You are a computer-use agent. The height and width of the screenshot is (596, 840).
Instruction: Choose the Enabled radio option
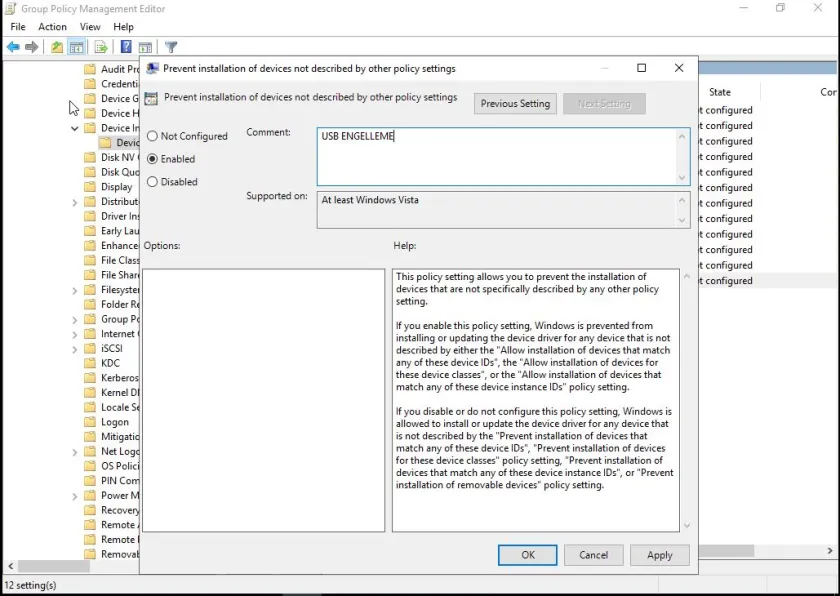point(153,159)
